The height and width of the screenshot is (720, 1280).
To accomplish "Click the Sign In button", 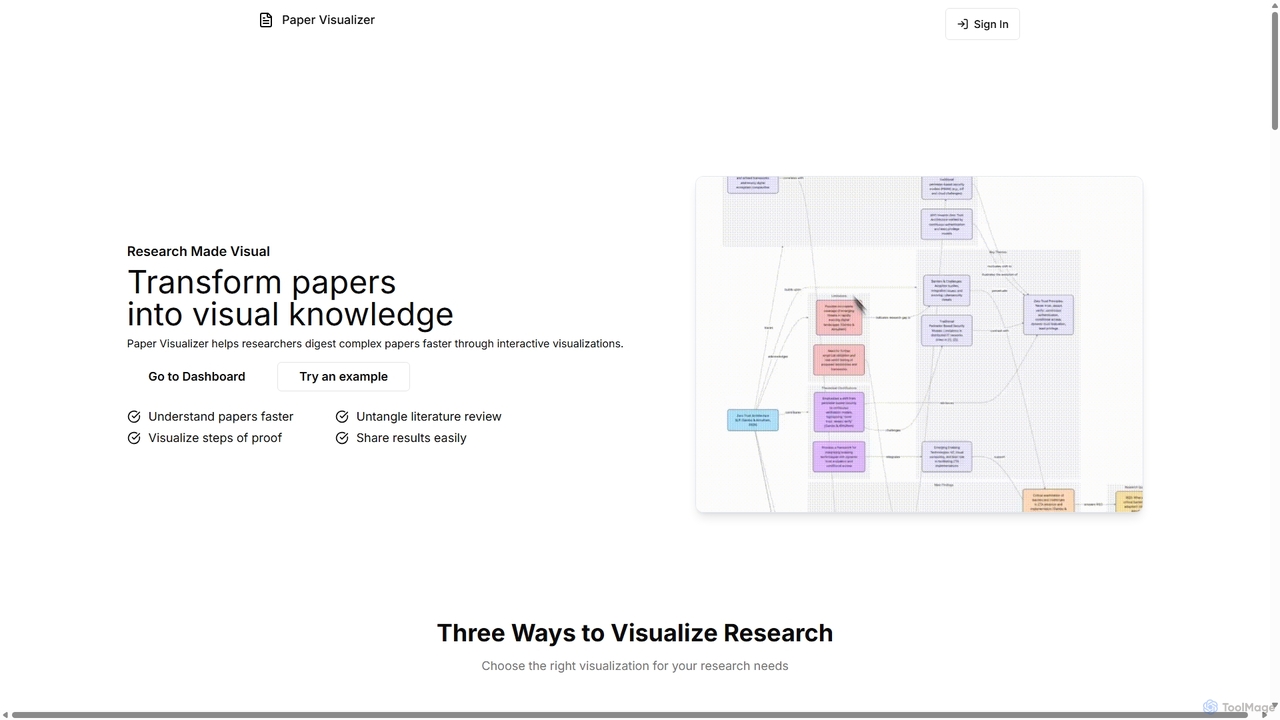I will point(982,24).
